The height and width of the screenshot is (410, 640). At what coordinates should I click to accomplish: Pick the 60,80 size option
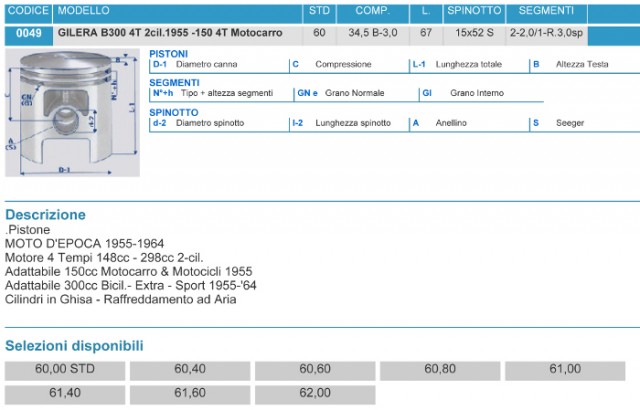tap(440, 369)
